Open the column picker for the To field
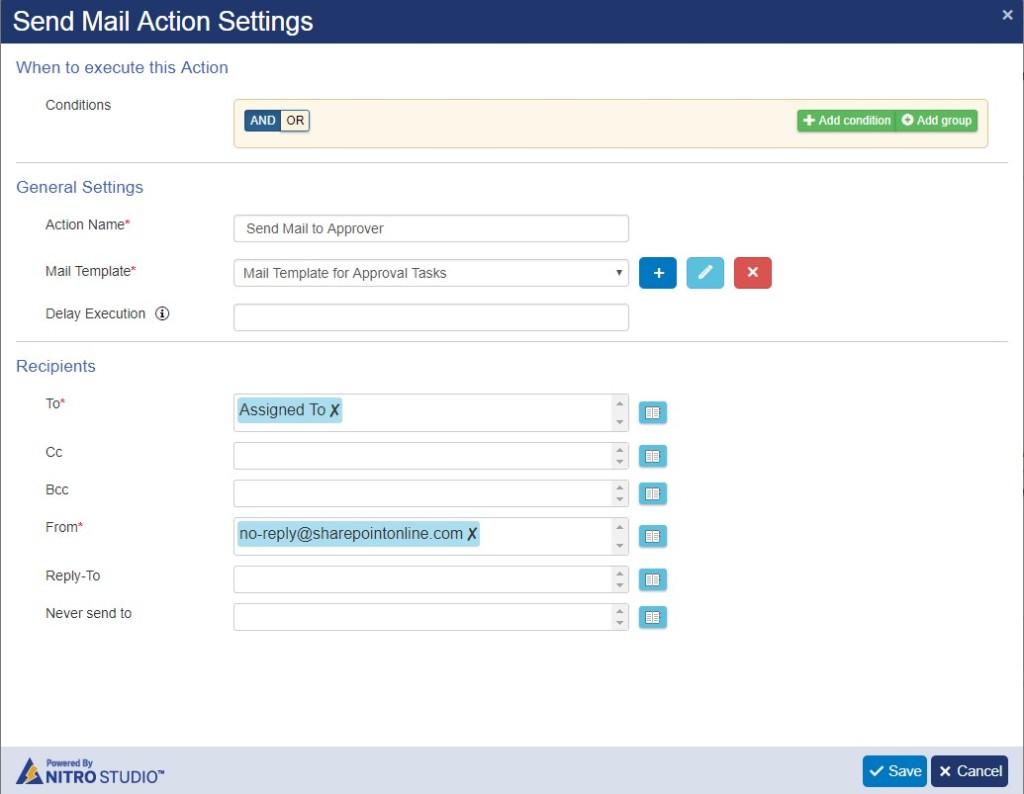Viewport: 1024px width, 794px height. click(652, 411)
